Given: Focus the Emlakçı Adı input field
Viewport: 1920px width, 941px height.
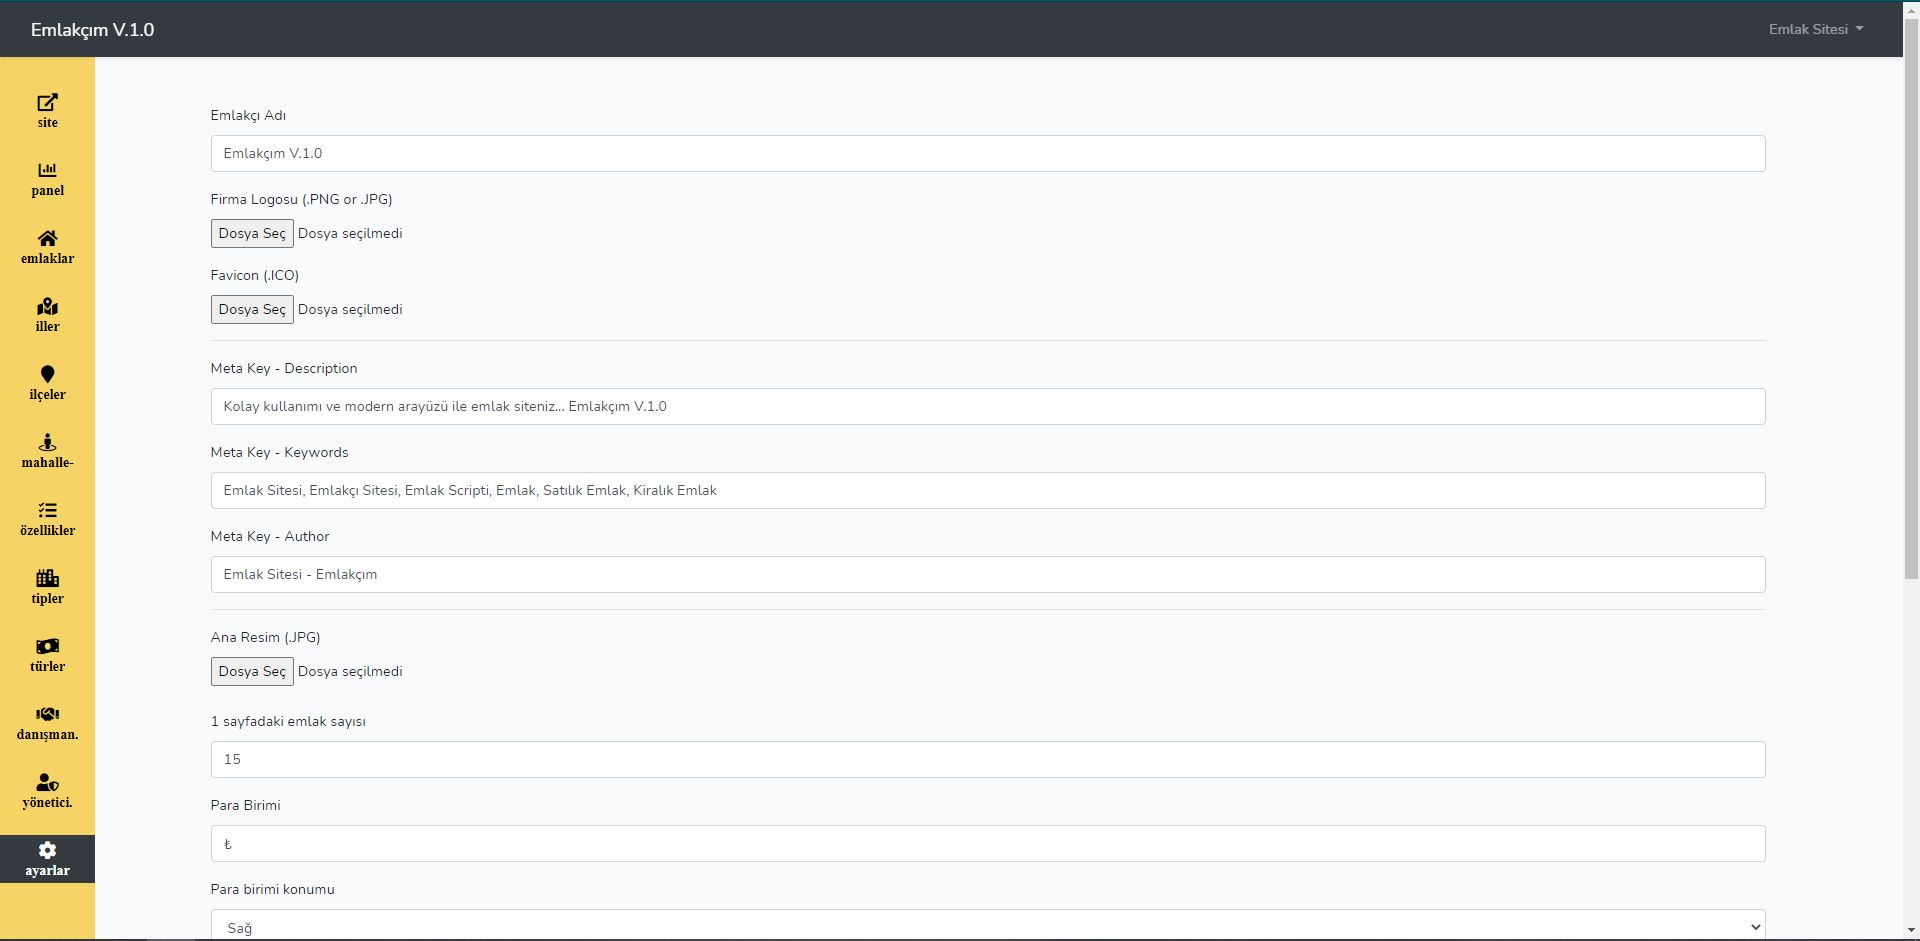Looking at the screenshot, I should click(x=988, y=153).
